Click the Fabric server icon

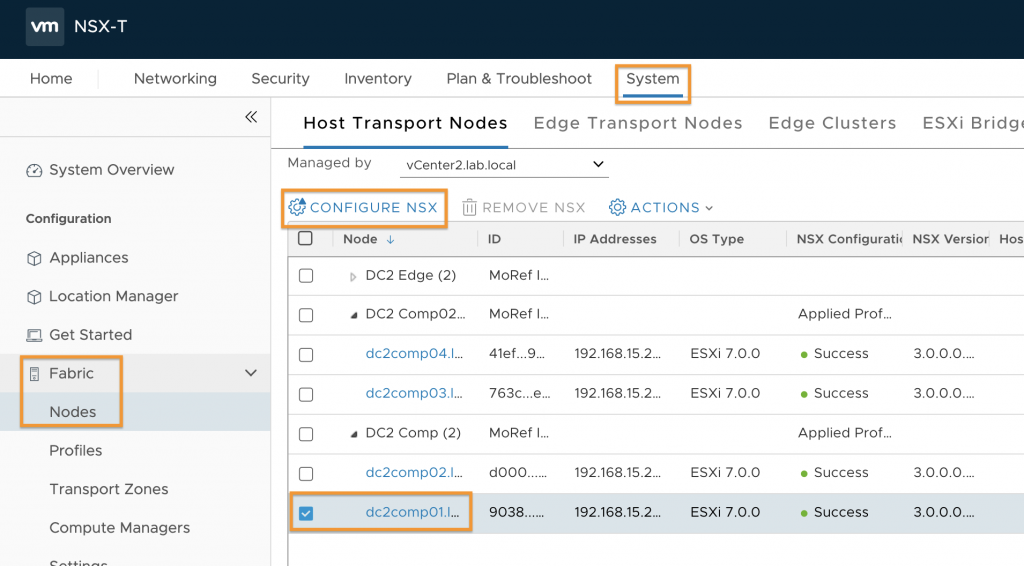[x=34, y=373]
